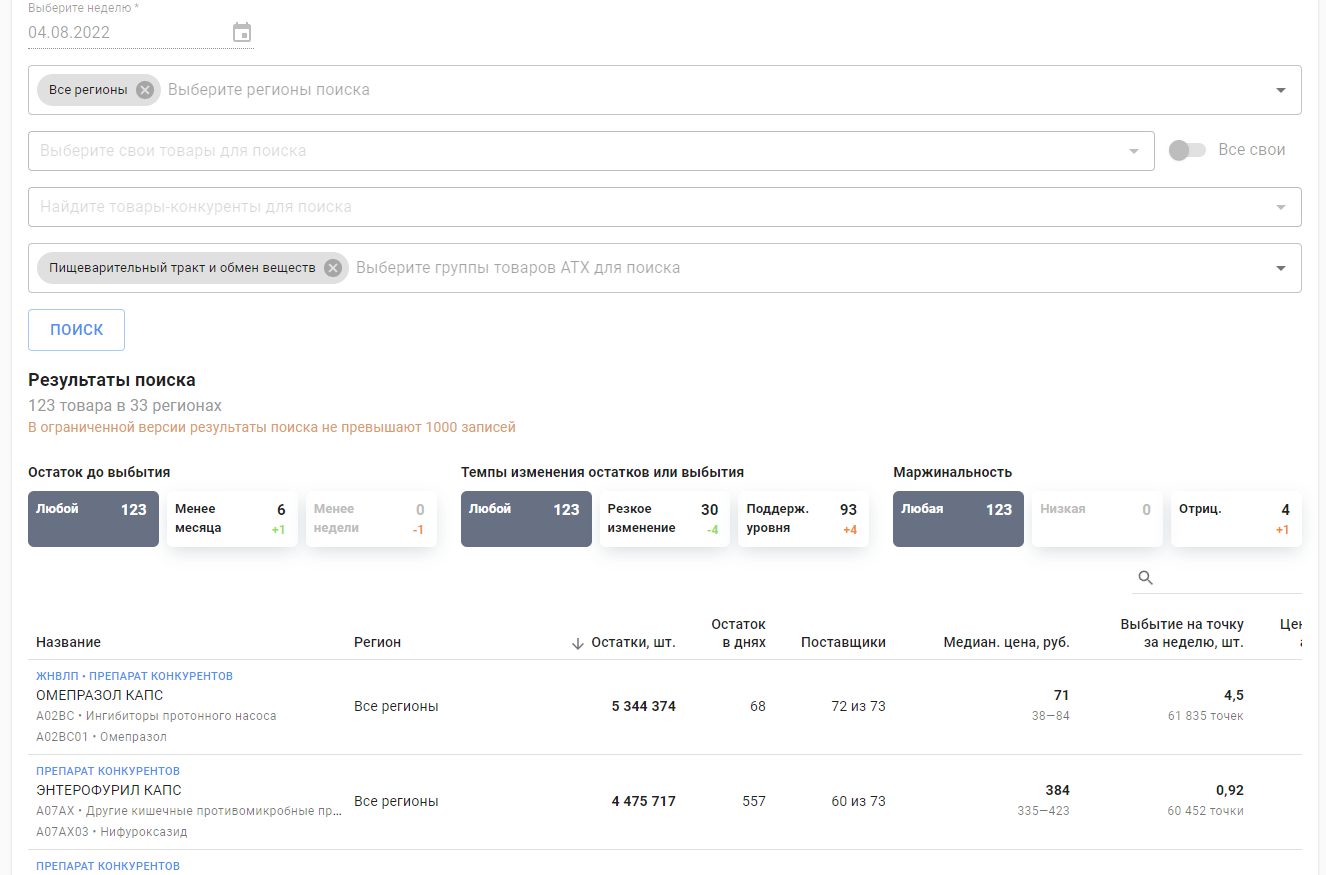Click suppliers cell '60 из 73'

[858, 801]
